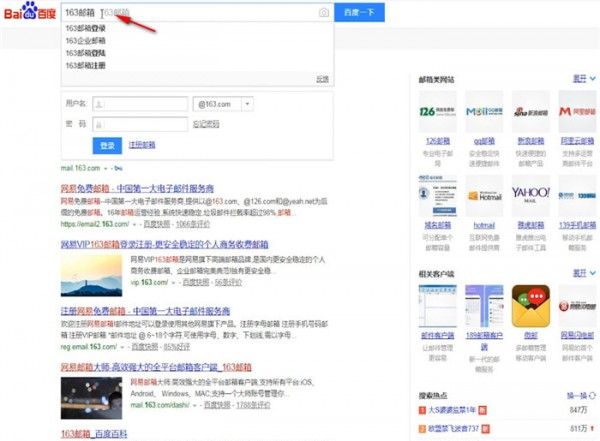Image resolution: width=600 pixels, height=441 pixels.
Task: Select suggestion 163邮箱登陆
Action: coord(86,53)
